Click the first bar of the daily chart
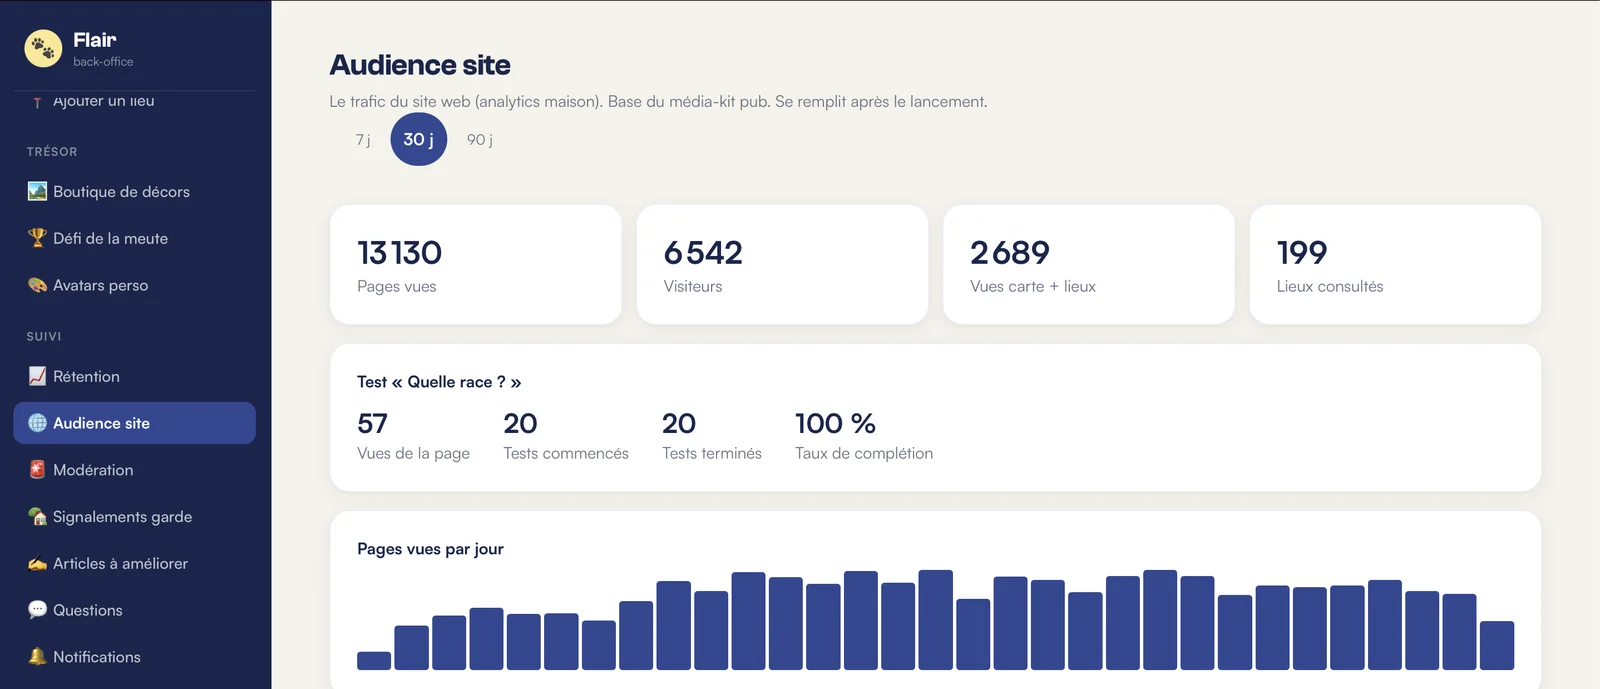The height and width of the screenshot is (689, 1600). (374, 661)
